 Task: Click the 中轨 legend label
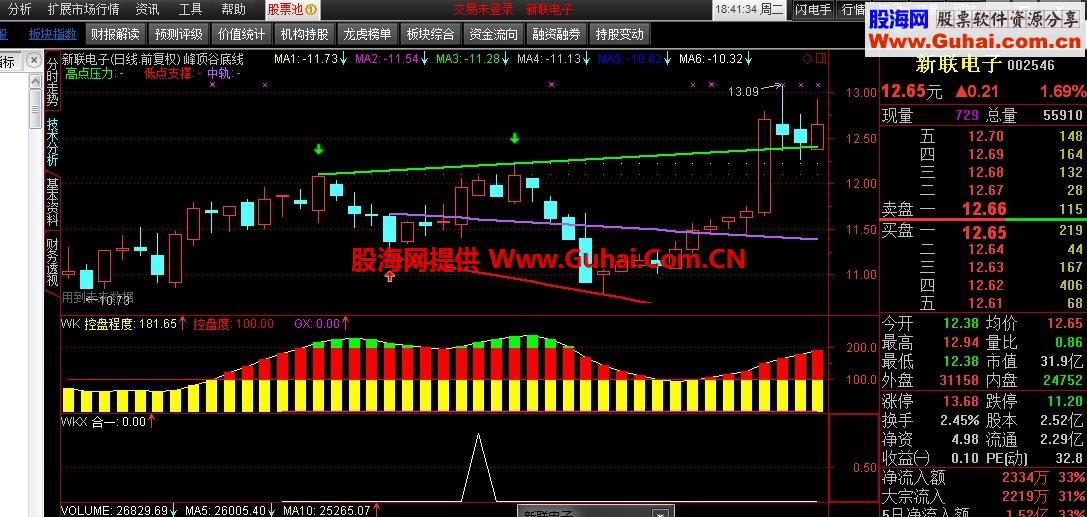point(223,73)
